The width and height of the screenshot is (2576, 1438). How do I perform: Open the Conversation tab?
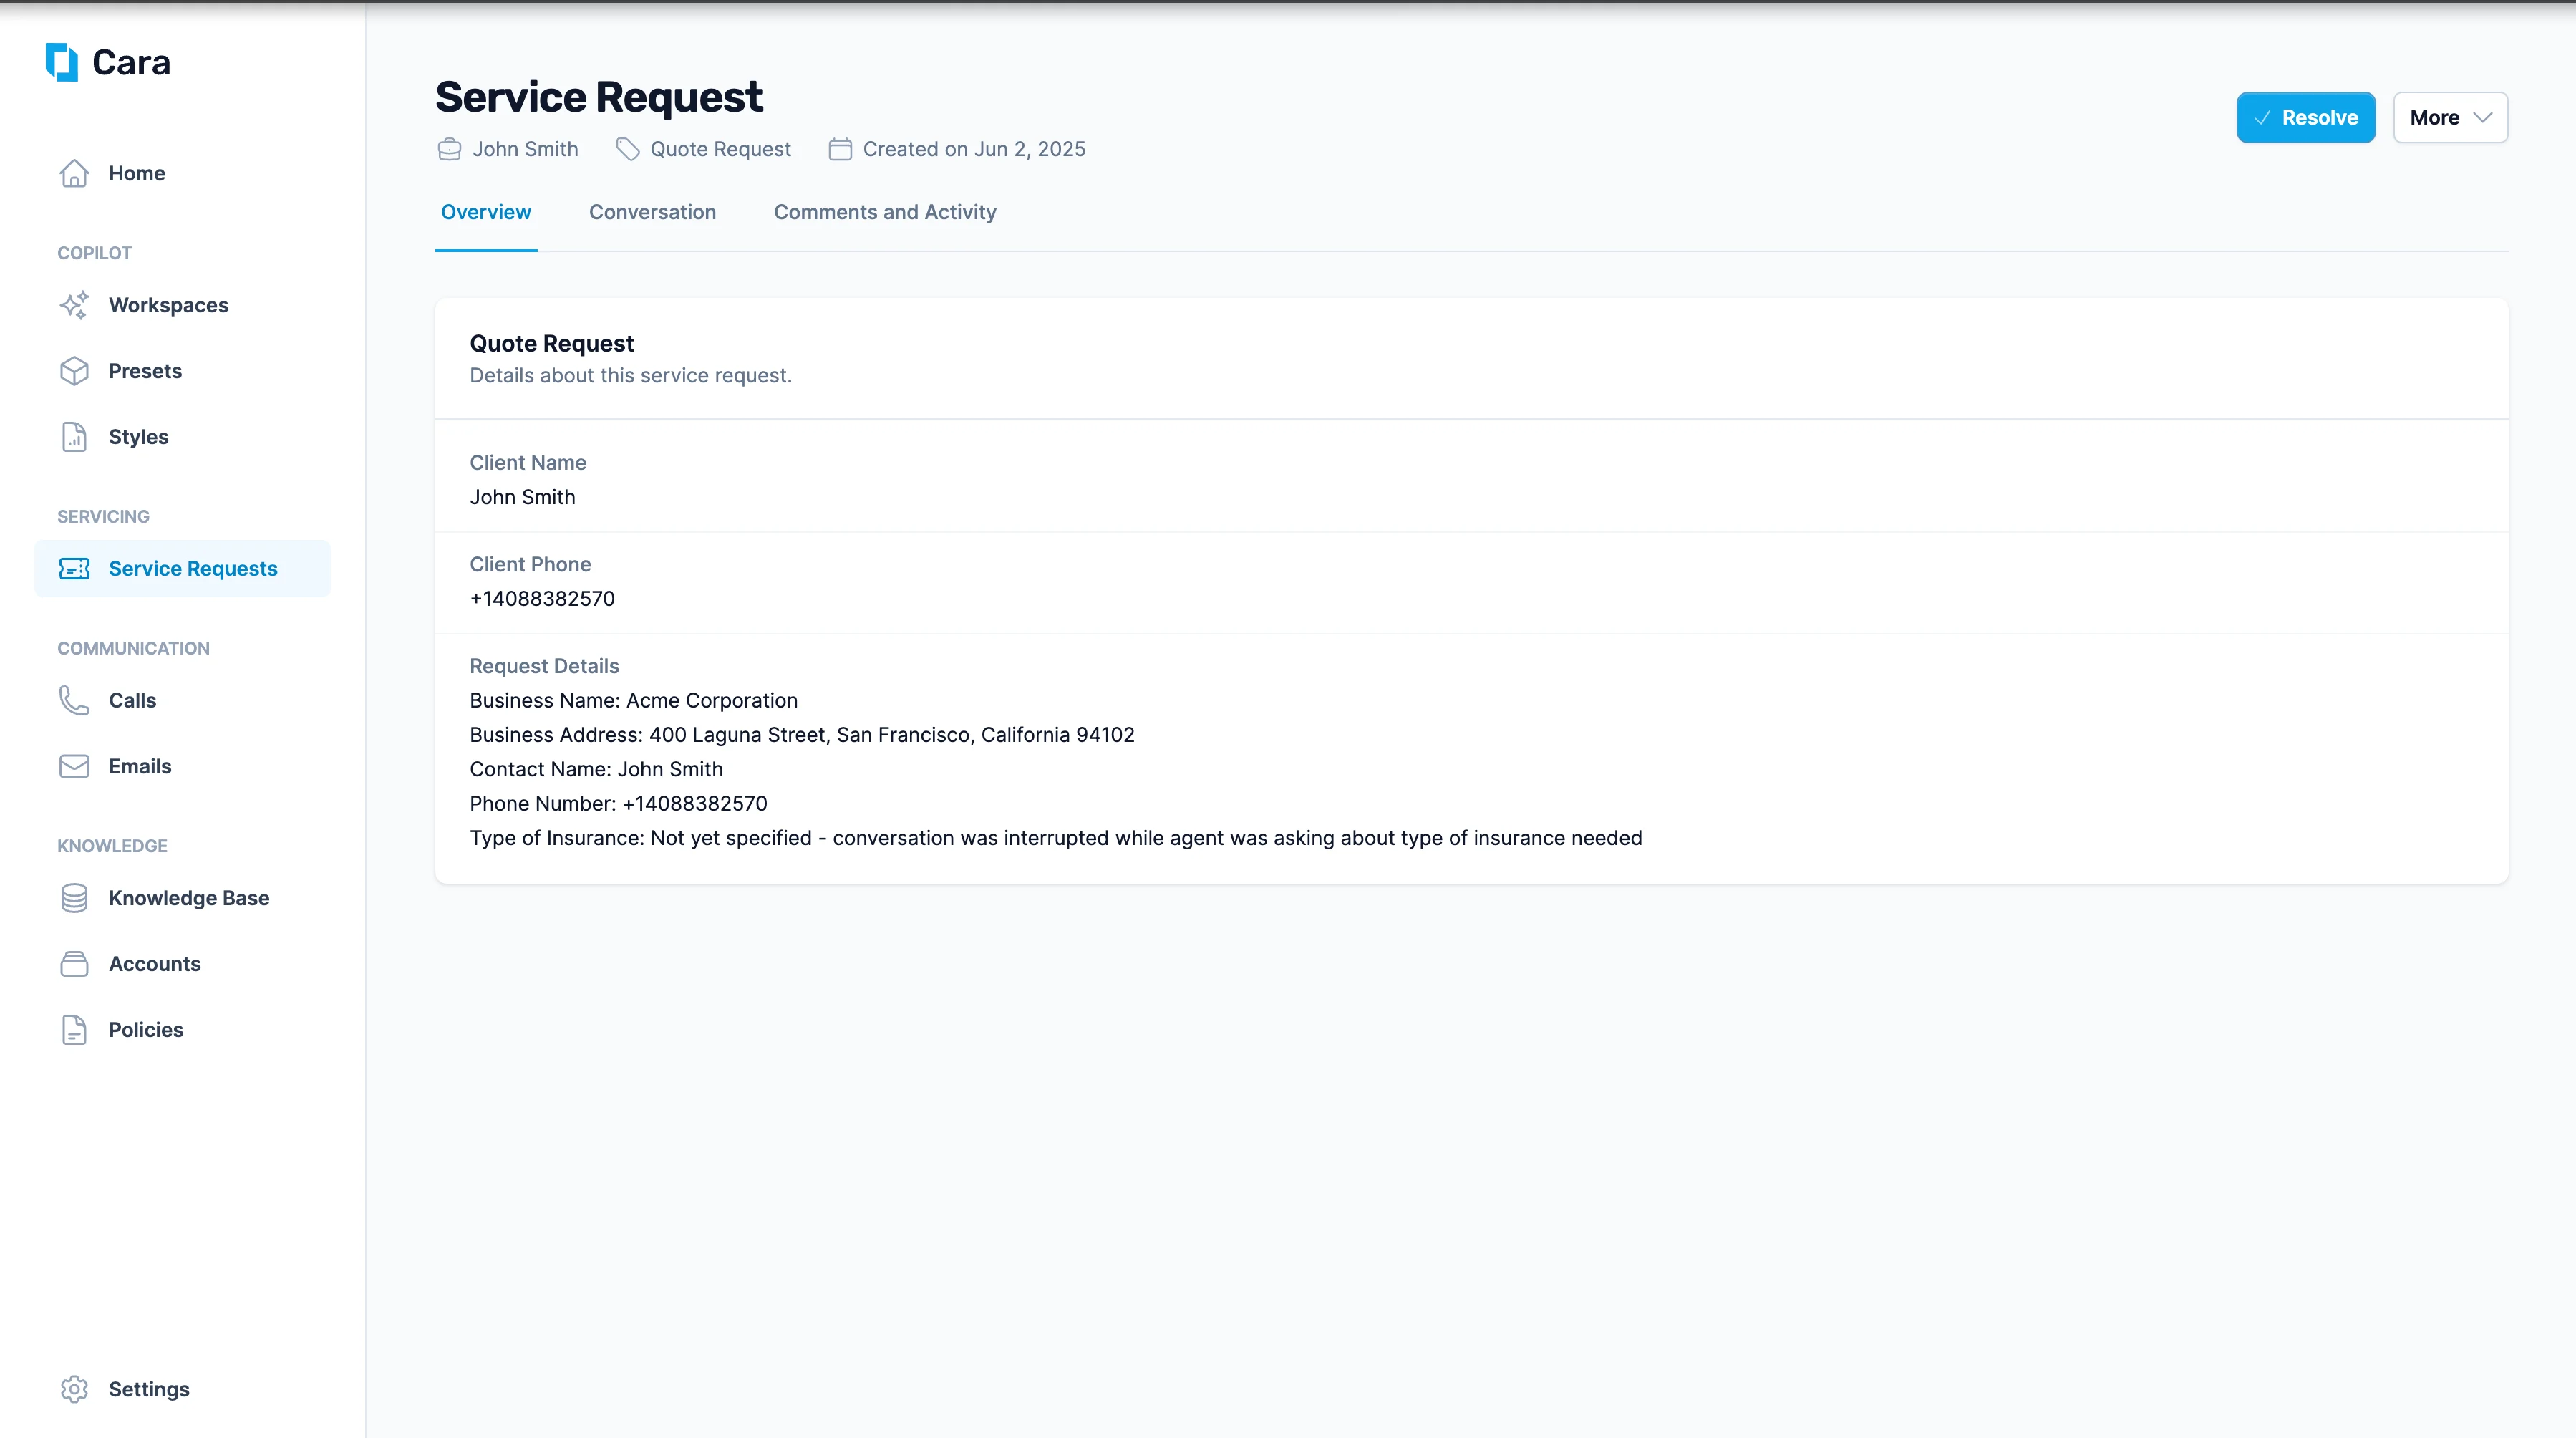click(x=652, y=212)
